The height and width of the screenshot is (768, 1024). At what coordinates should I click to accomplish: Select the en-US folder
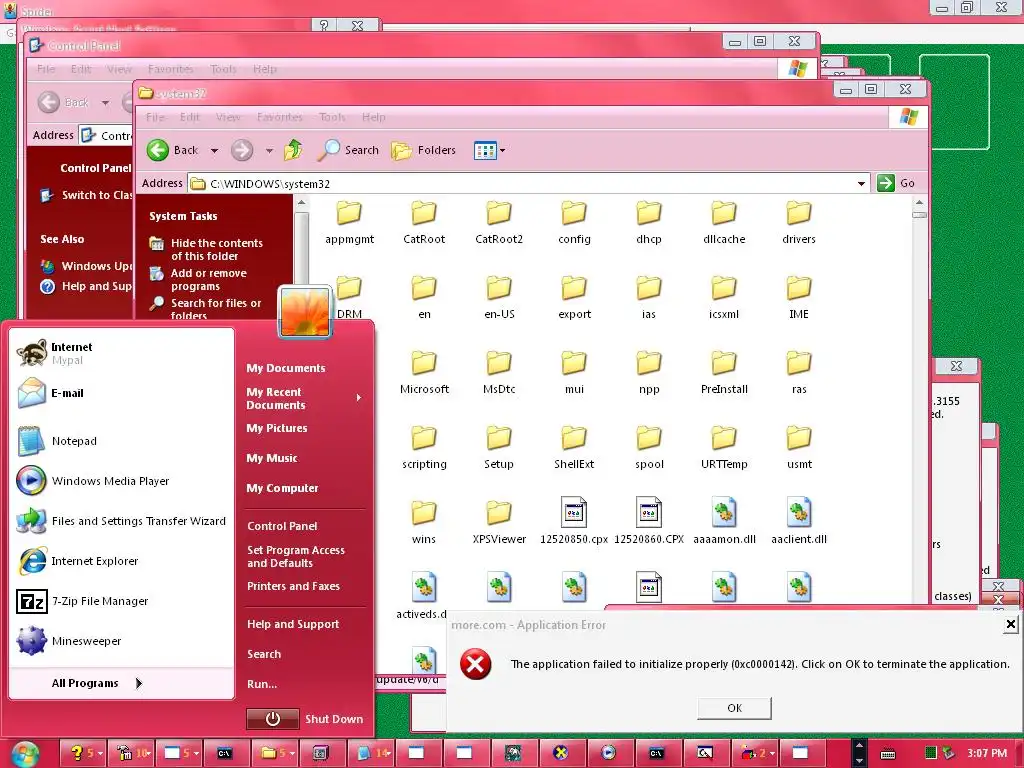point(499,298)
